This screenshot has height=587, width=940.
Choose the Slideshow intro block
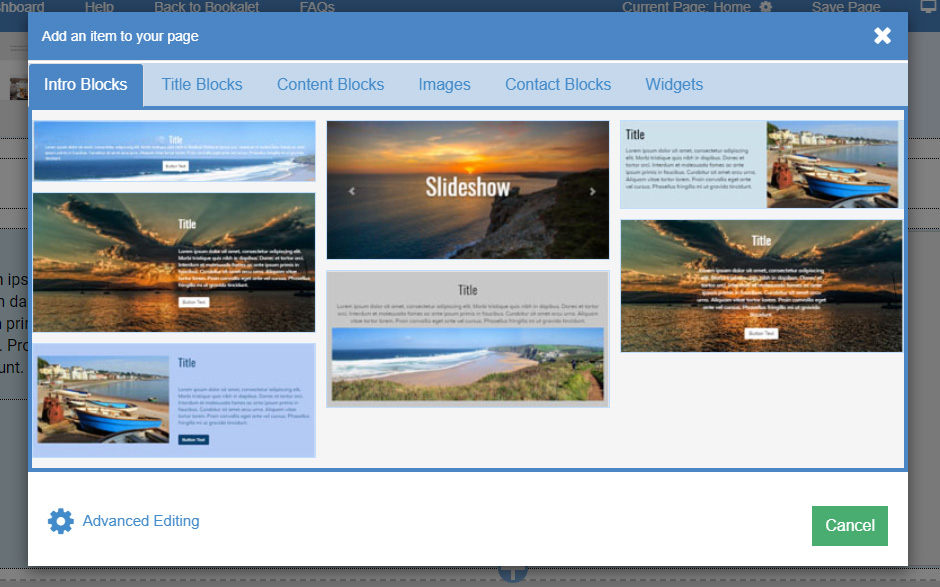tap(467, 190)
